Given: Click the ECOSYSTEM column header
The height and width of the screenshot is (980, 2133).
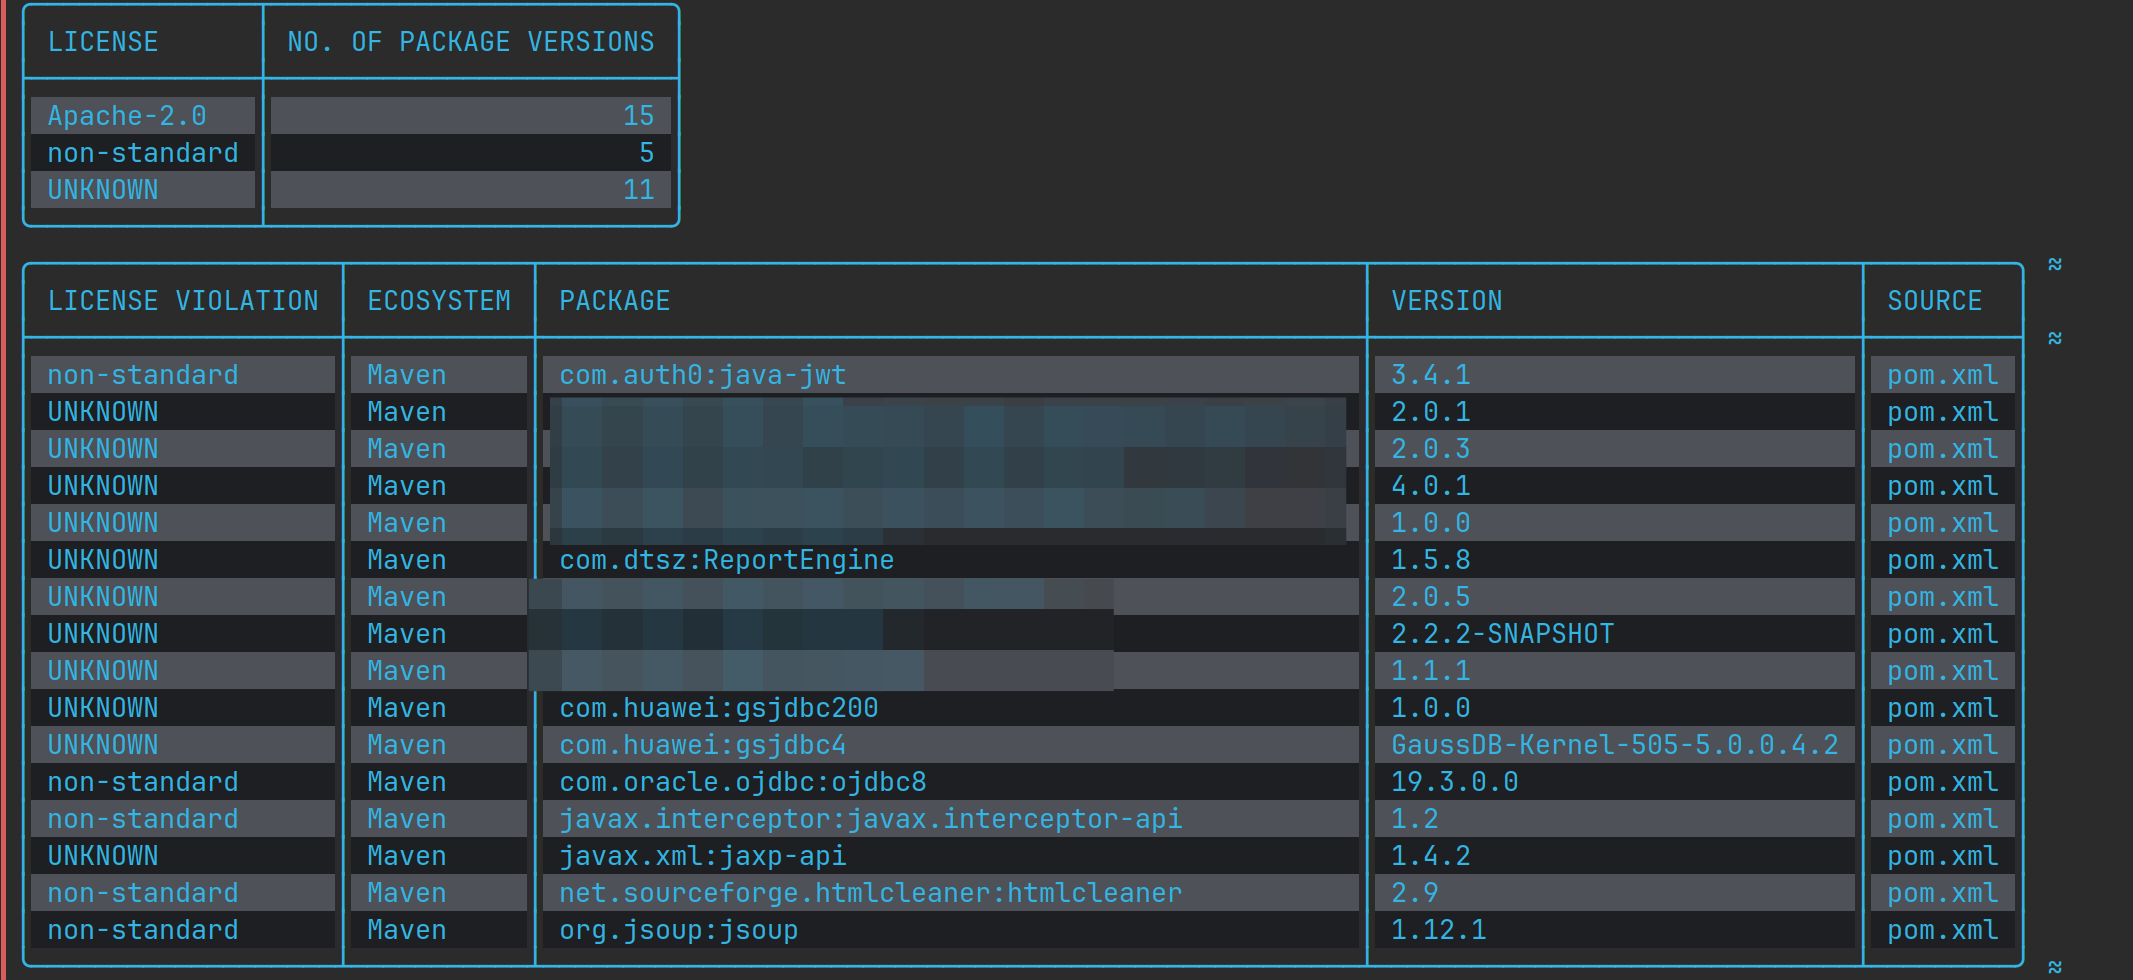Looking at the screenshot, I should [x=439, y=301].
